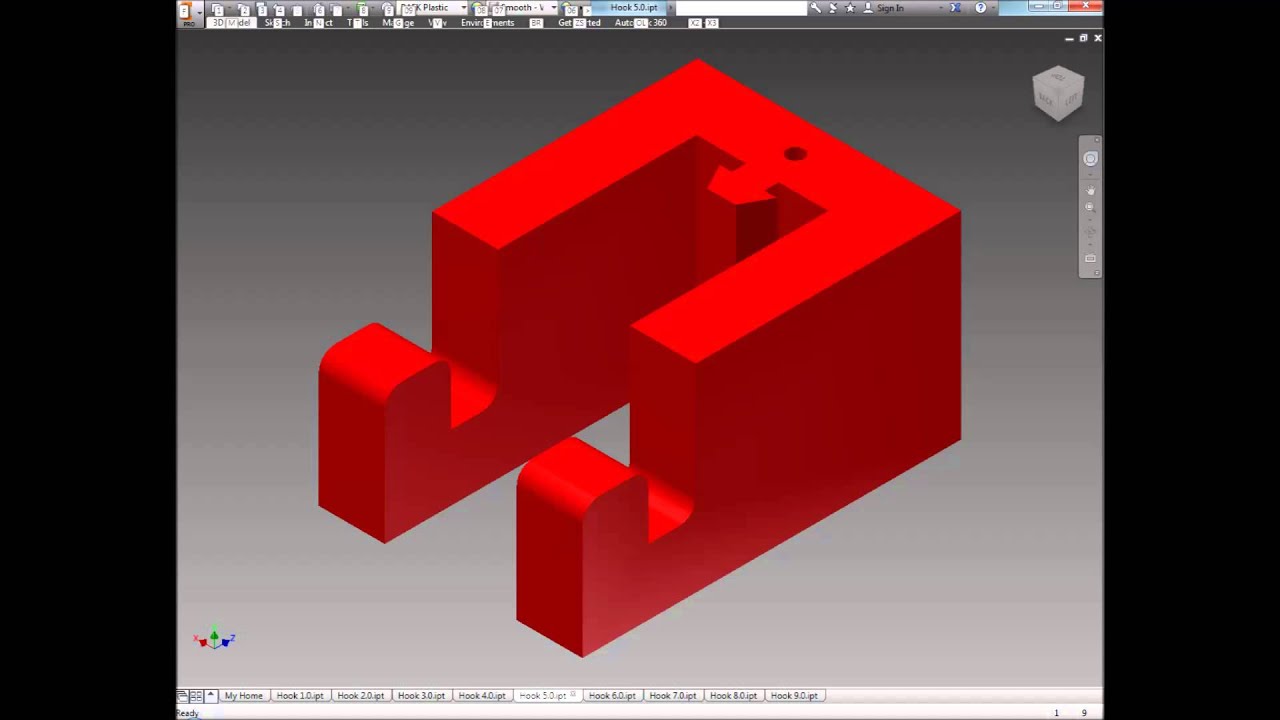
Task: Switch to the Hook 2.0.ipt tab
Action: click(x=361, y=695)
